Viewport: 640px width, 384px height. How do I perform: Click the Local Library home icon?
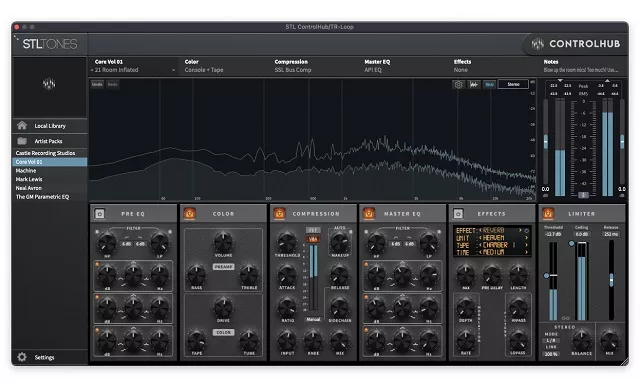pyautogui.click(x=22, y=126)
